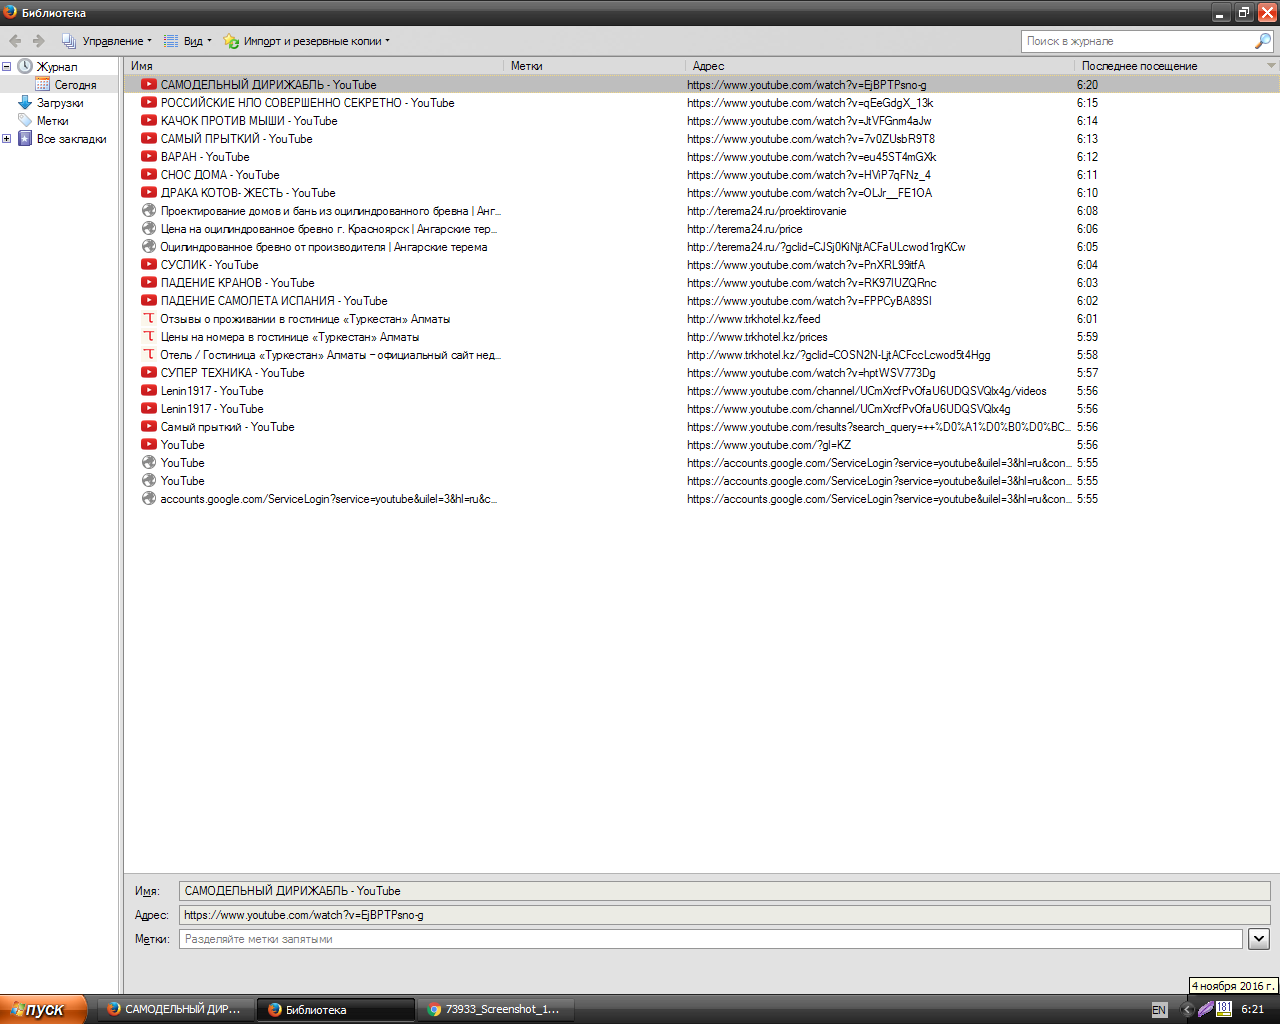Sort by the Имя column header
Image resolution: width=1280 pixels, height=1024 pixels.
click(x=314, y=66)
